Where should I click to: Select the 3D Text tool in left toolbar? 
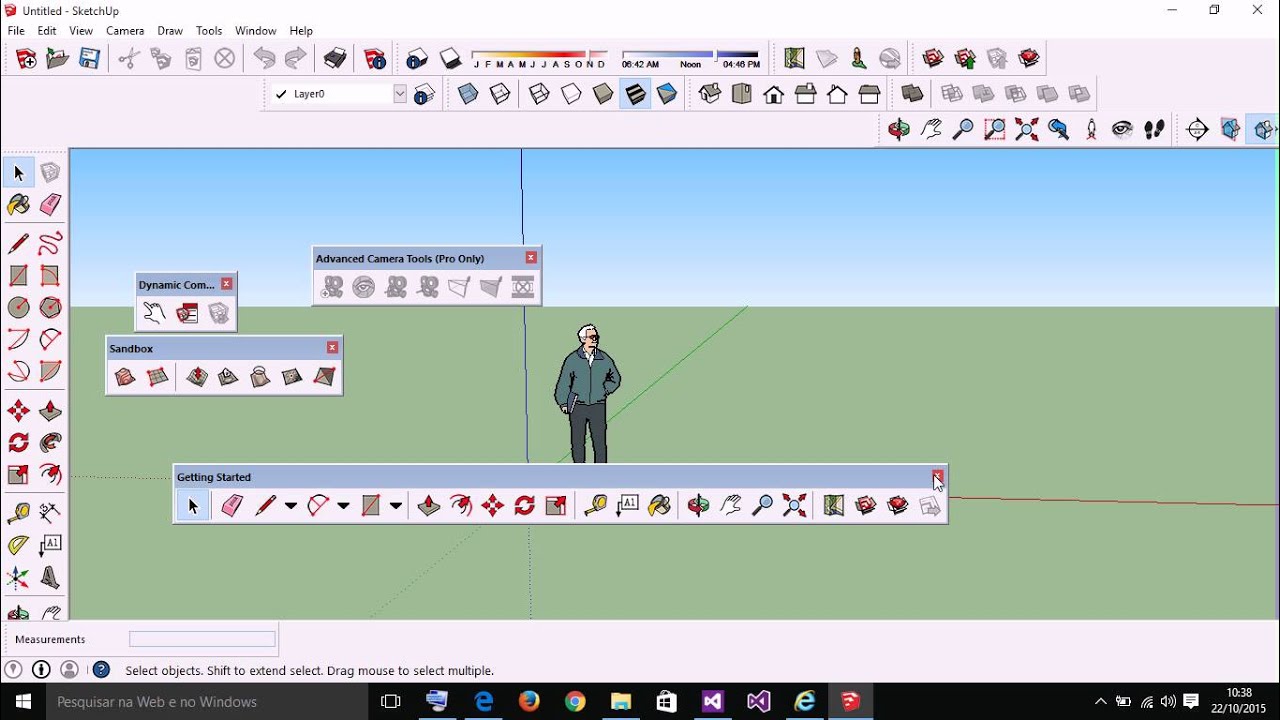point(50,578)
